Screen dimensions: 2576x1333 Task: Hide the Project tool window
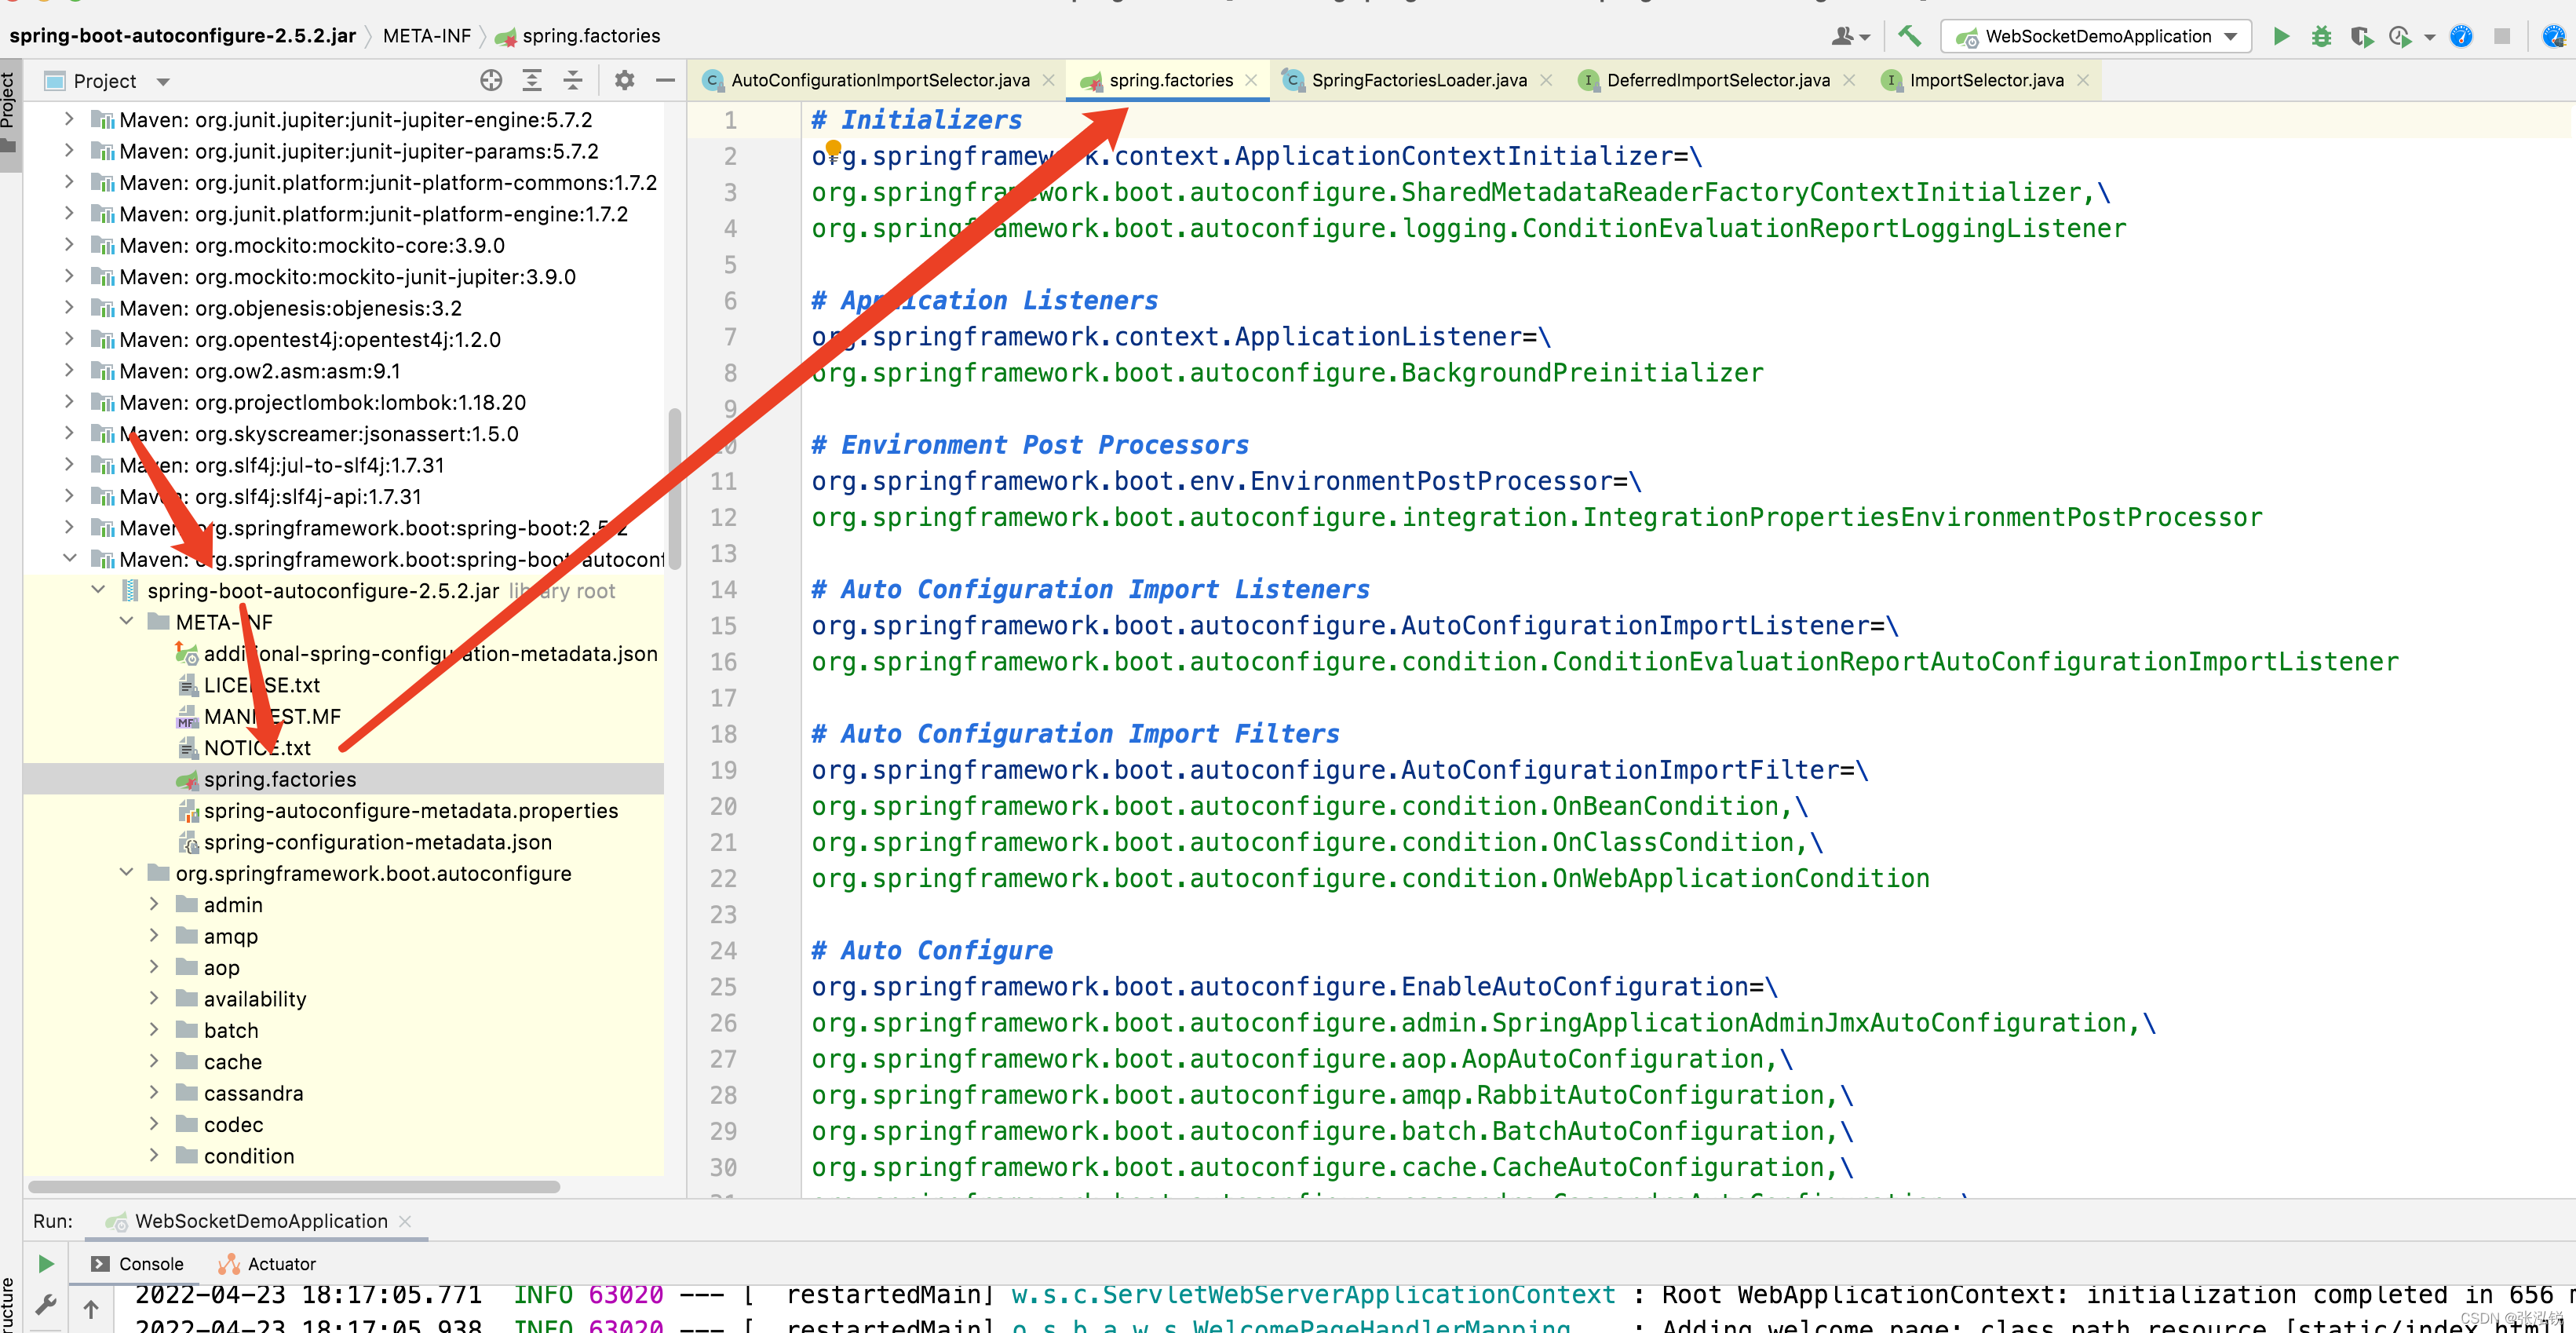coord(665,80)
